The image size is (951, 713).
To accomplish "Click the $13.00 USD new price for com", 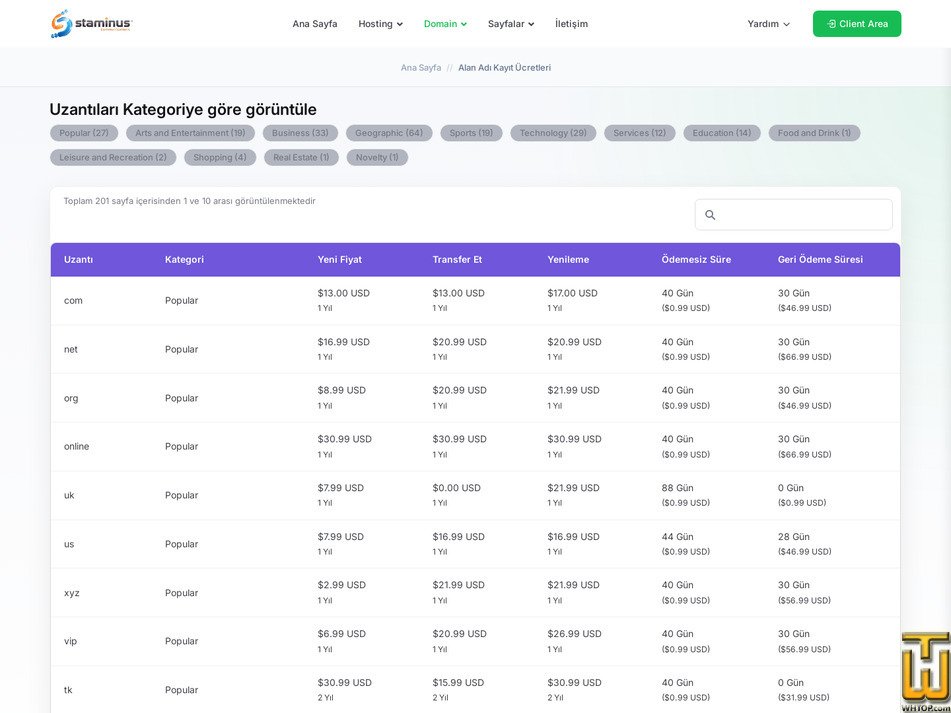I will 343,293.
